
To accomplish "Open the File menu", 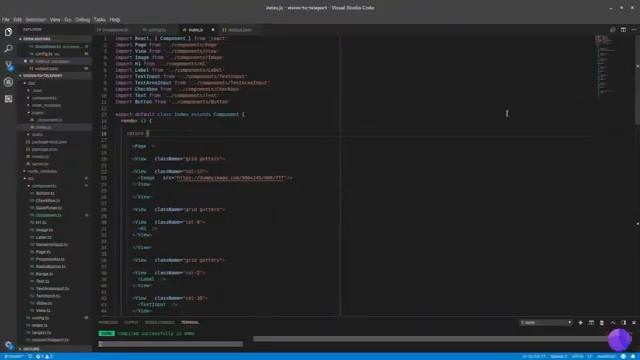I will point(6,19).
